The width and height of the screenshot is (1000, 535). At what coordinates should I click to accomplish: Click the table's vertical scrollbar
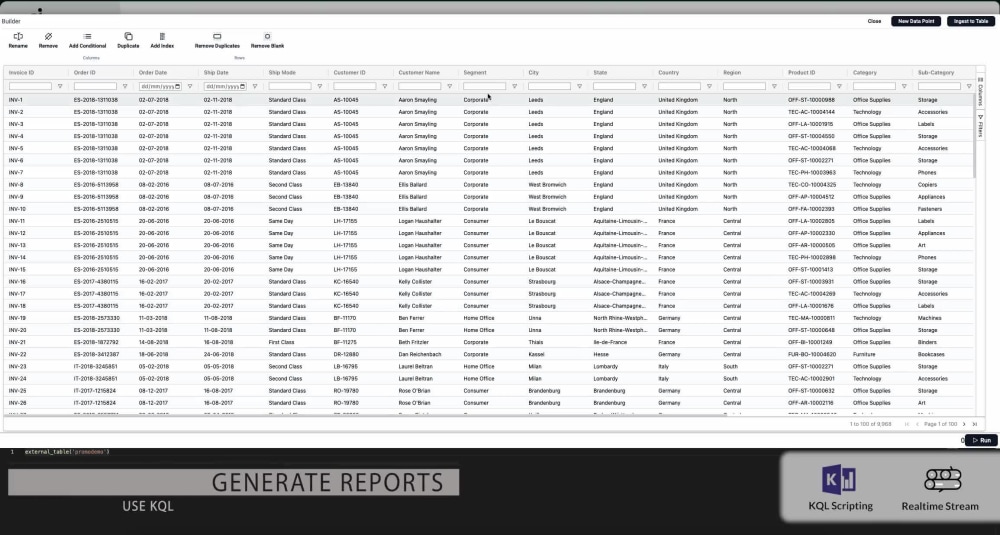coord(973,136)
